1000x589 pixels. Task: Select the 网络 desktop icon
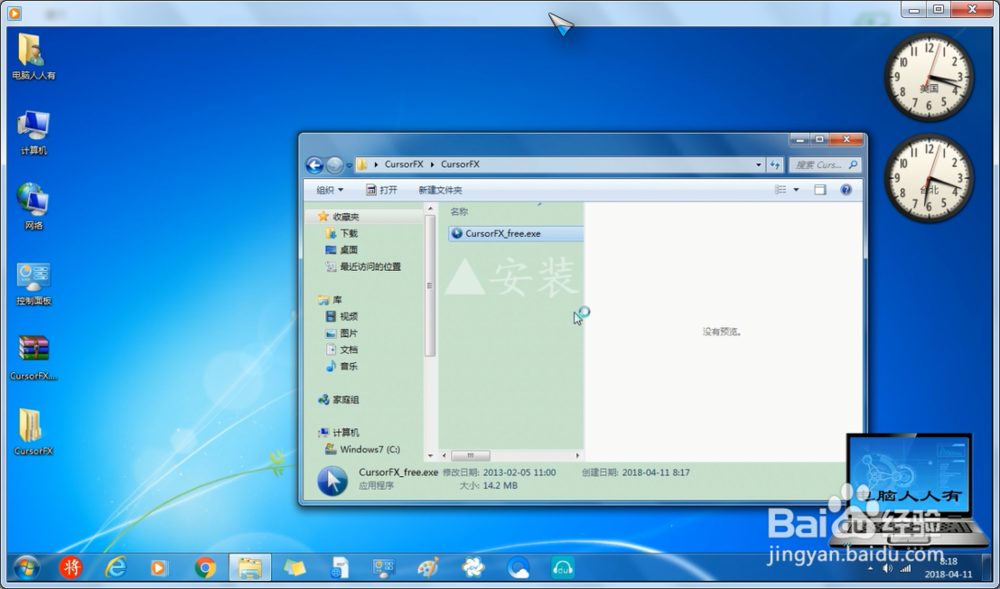coord(33,207)
